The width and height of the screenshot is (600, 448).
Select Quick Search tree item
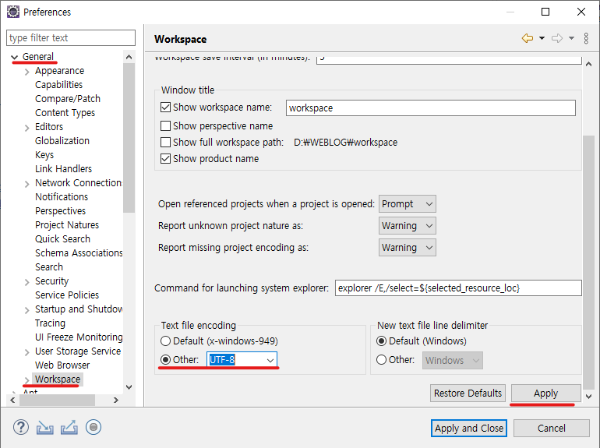pos(63,239)
